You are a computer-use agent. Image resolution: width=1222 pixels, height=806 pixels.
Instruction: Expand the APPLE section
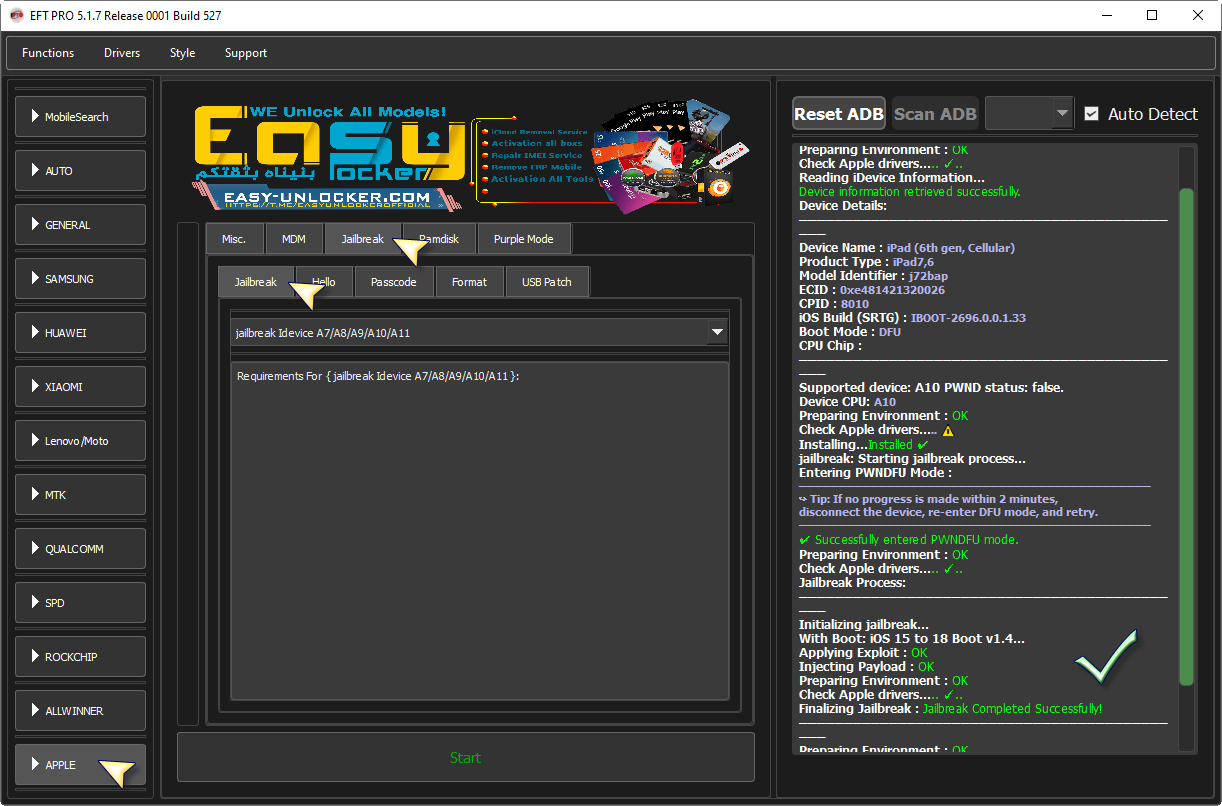point(81,765)
